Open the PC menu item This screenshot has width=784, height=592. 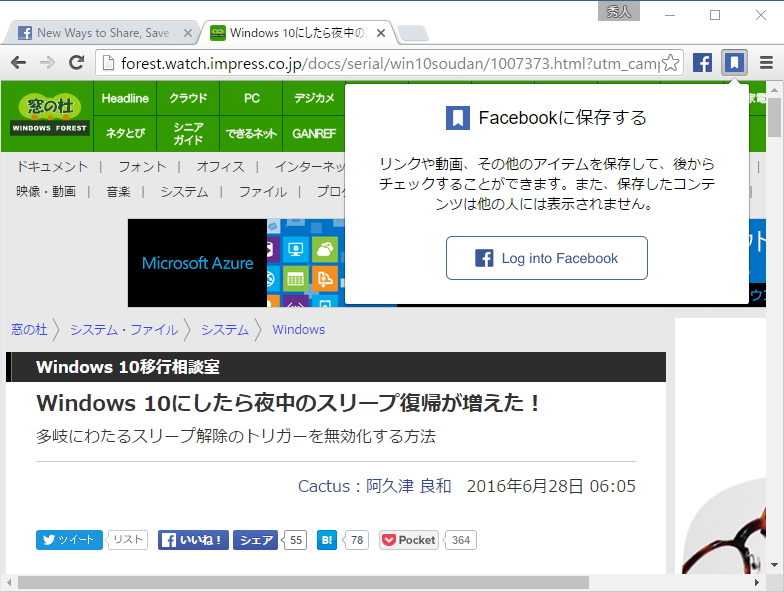point(251,98)
